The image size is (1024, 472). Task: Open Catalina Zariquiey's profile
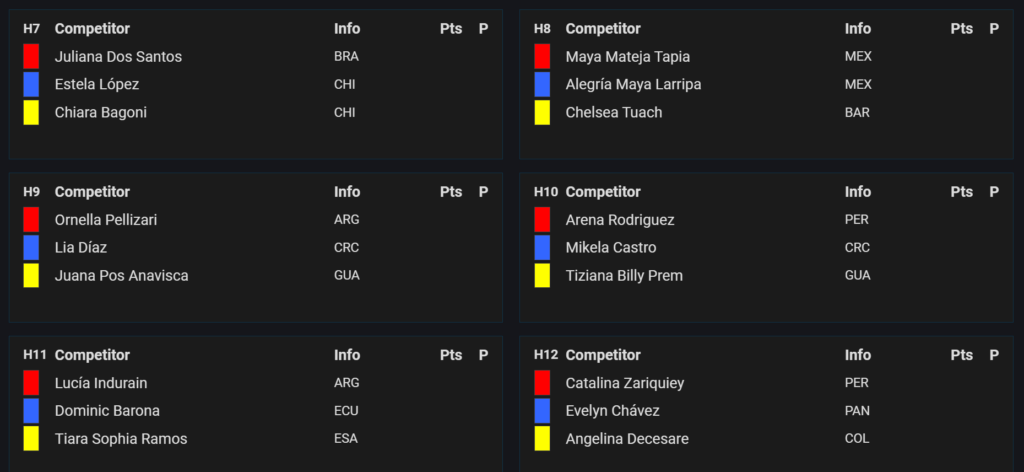[625, 383]
